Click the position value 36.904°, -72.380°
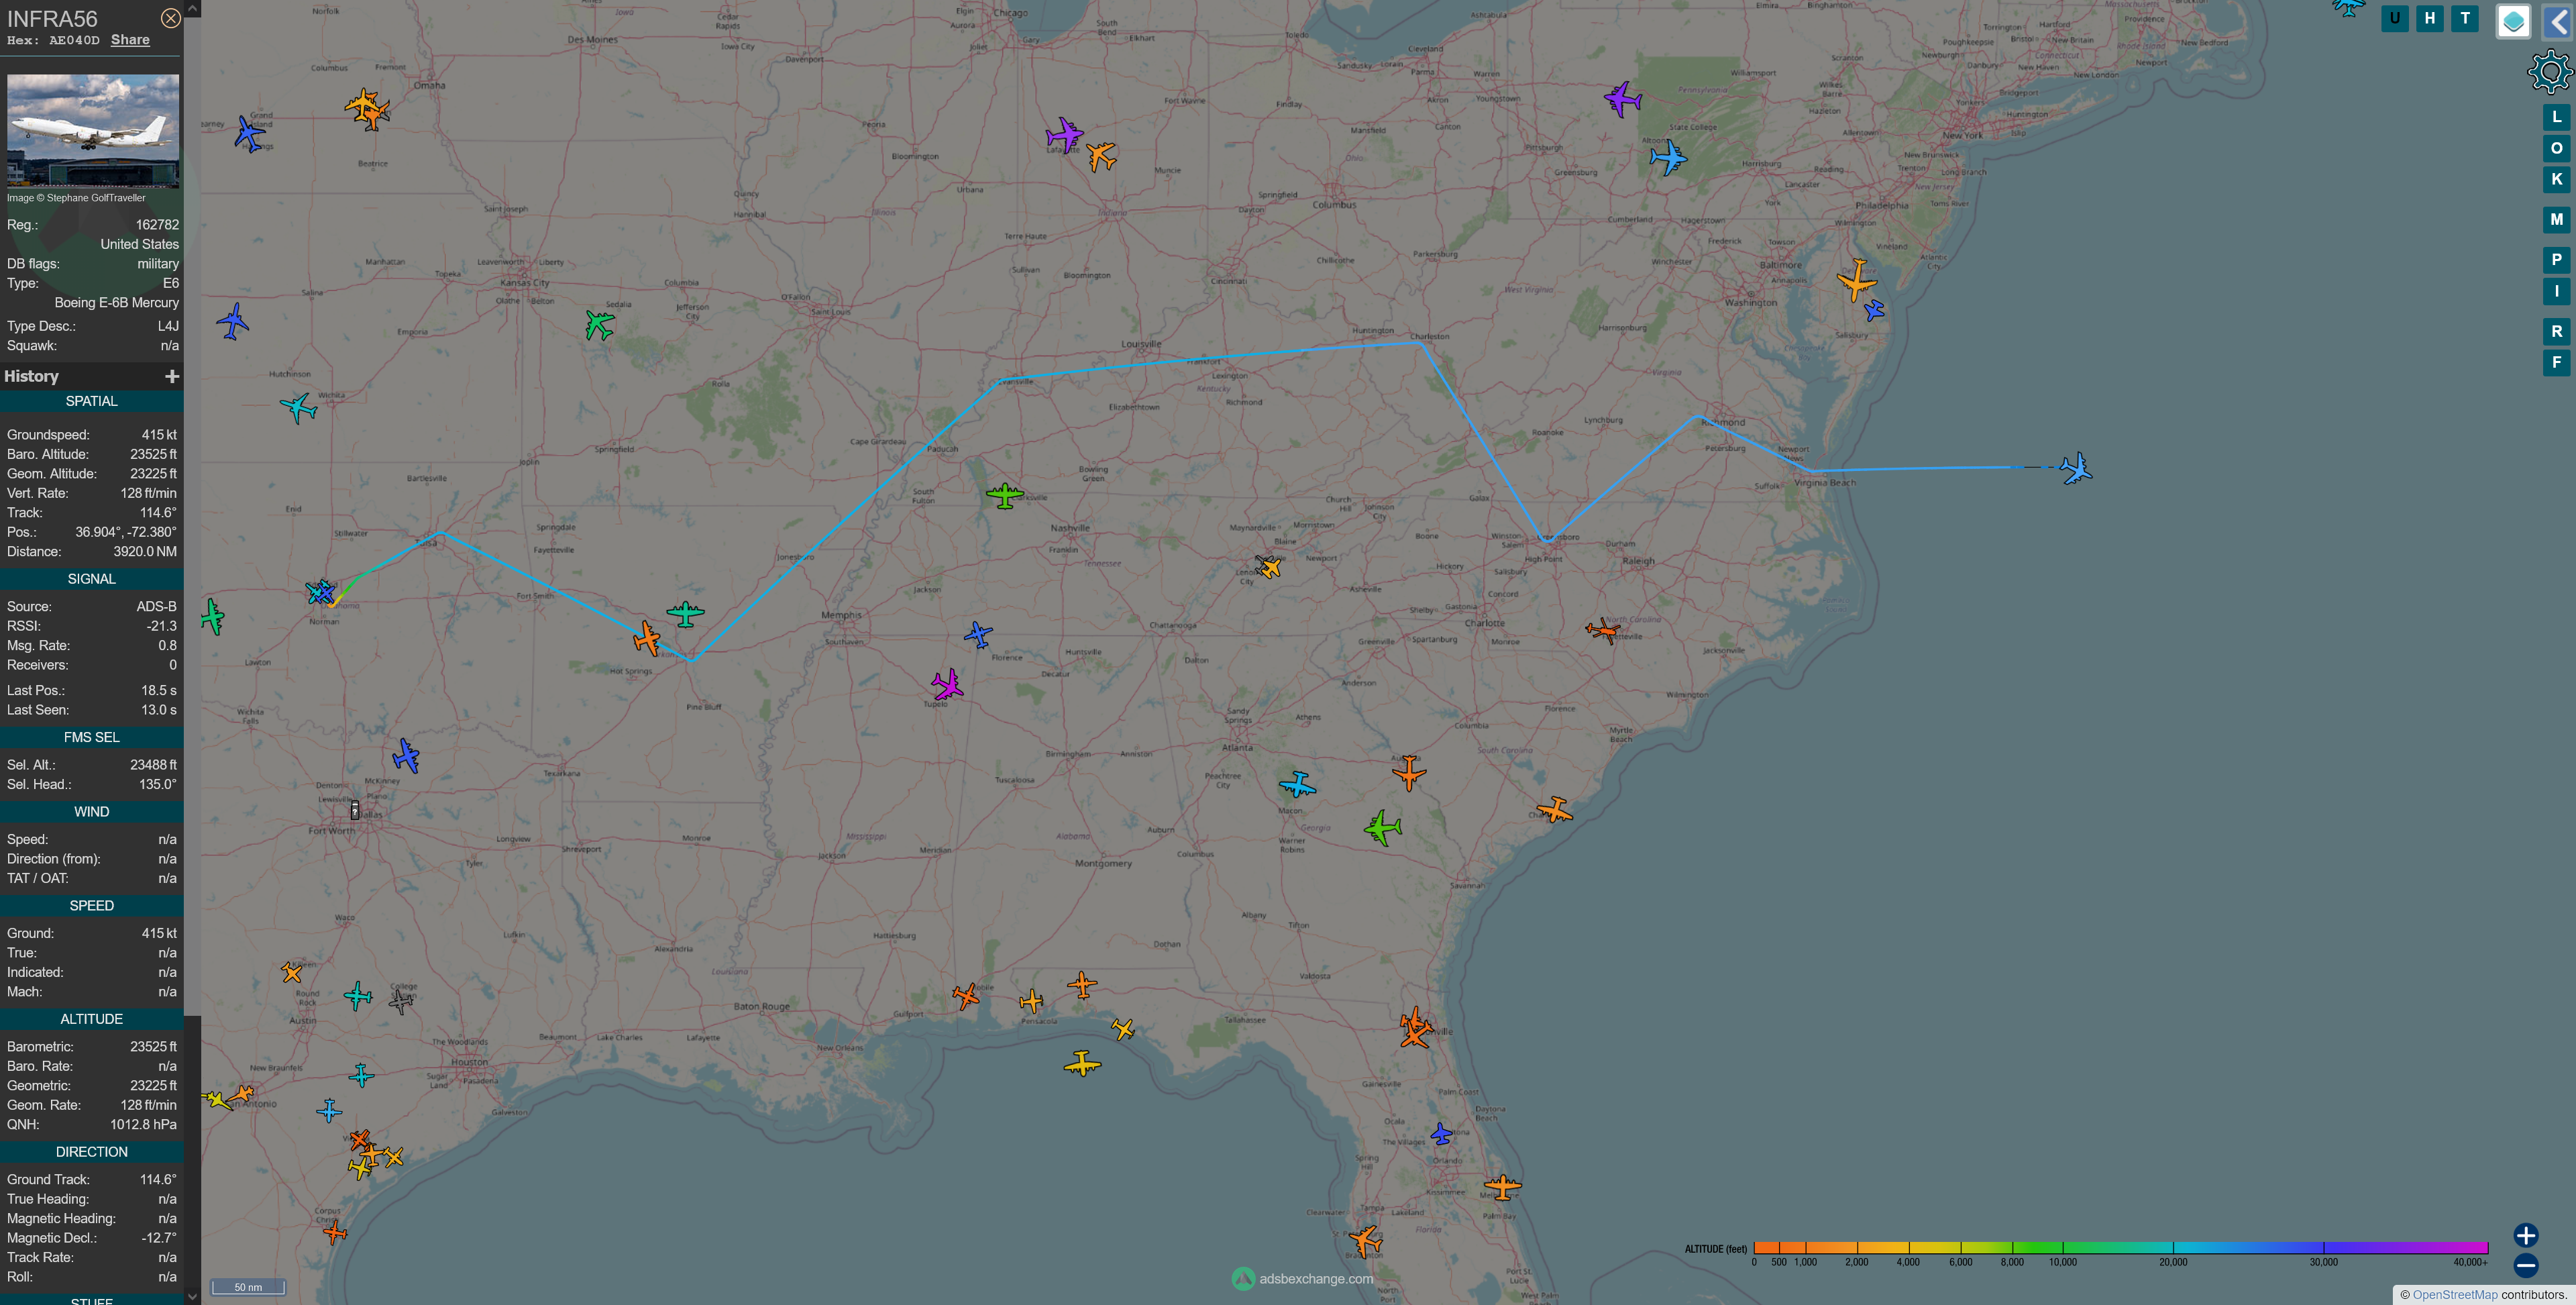2576x1305 pixels. [x=126, y=532]
